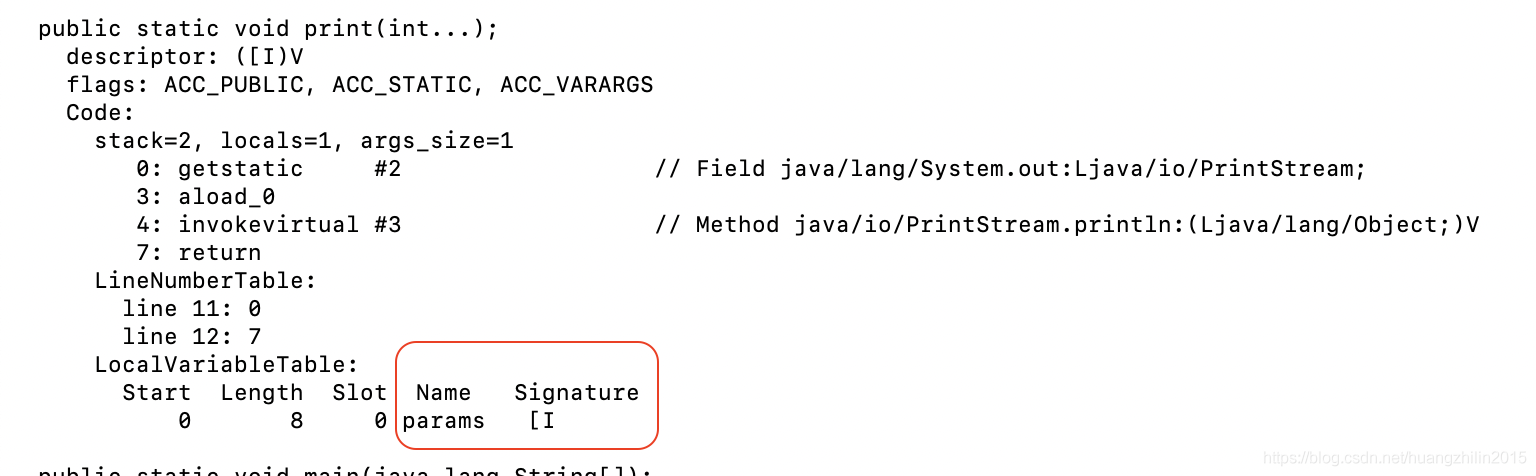Click the params variable name
Image resolution: width=1536 pixels, height=476 pixels.
click(x=443, y=421)
